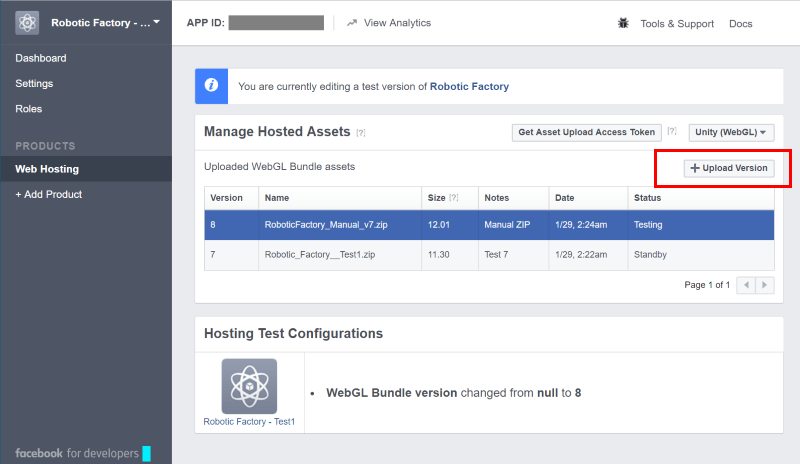Open Settings in the sidebar
Screen dimensions: 800x464
[34, 83]
